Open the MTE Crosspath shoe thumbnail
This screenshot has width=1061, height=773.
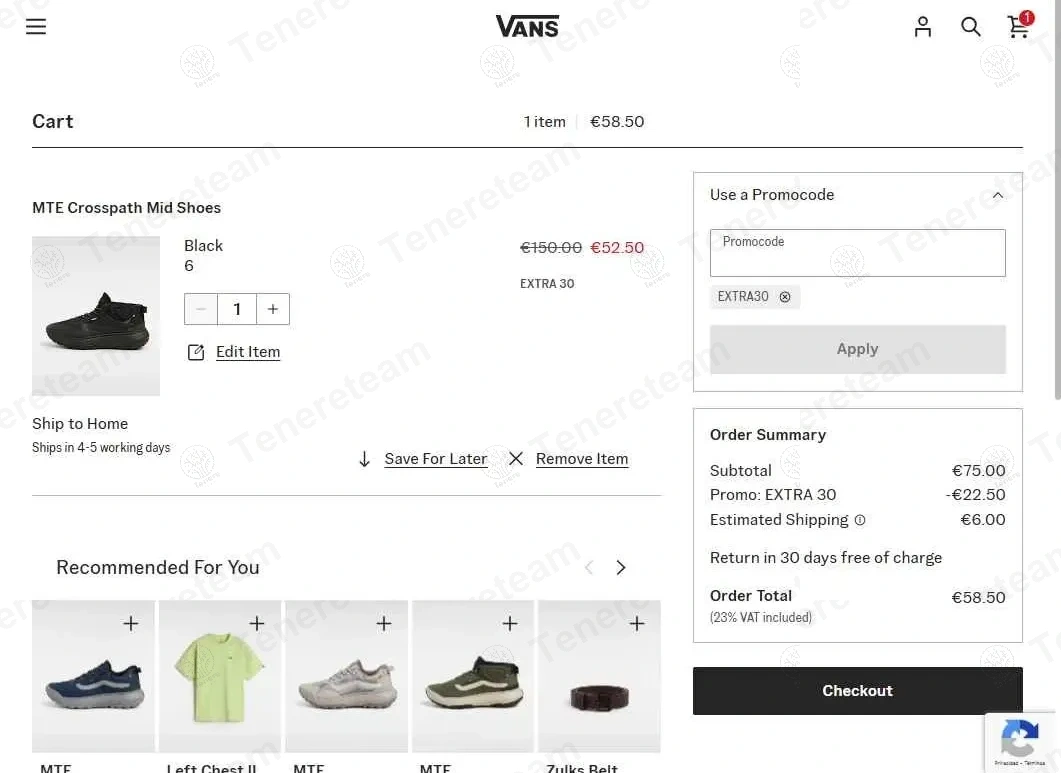click(x=96, y=316)
